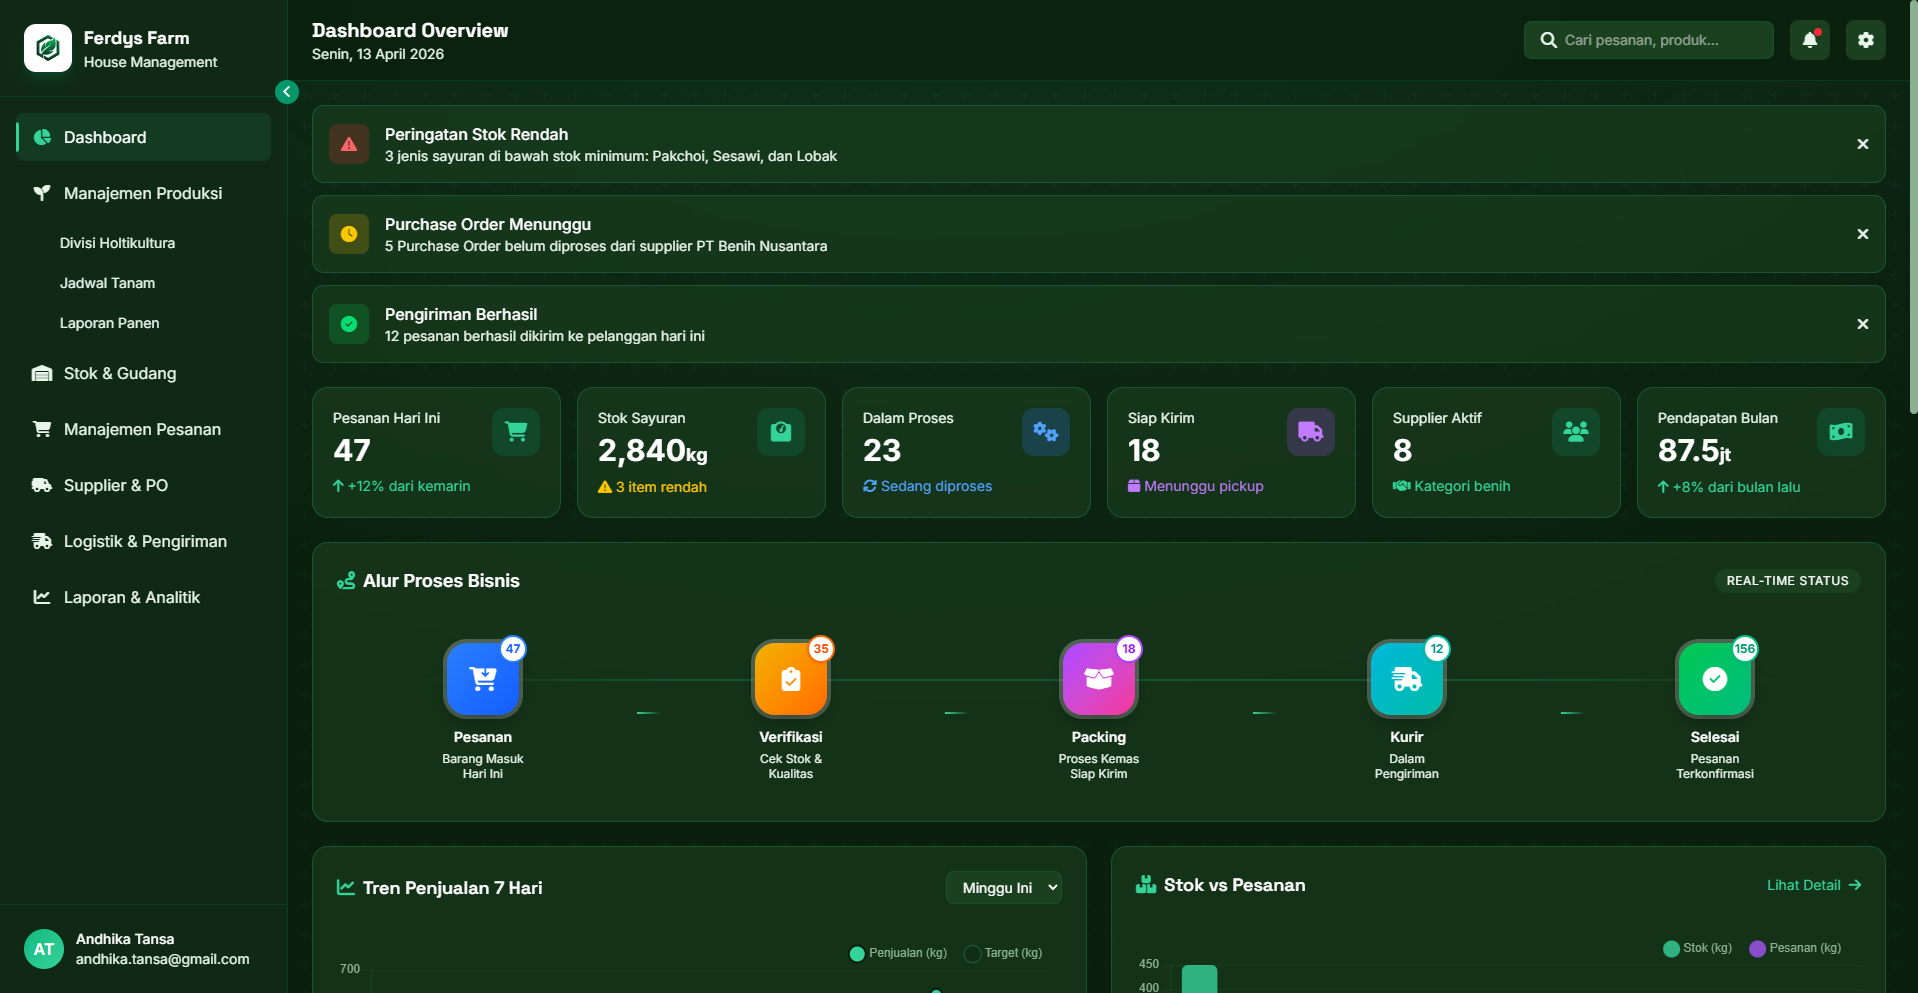Screen dimensions: 1918x993
Task: Open Laporan Panen from the sidebar
Action: 110,323
